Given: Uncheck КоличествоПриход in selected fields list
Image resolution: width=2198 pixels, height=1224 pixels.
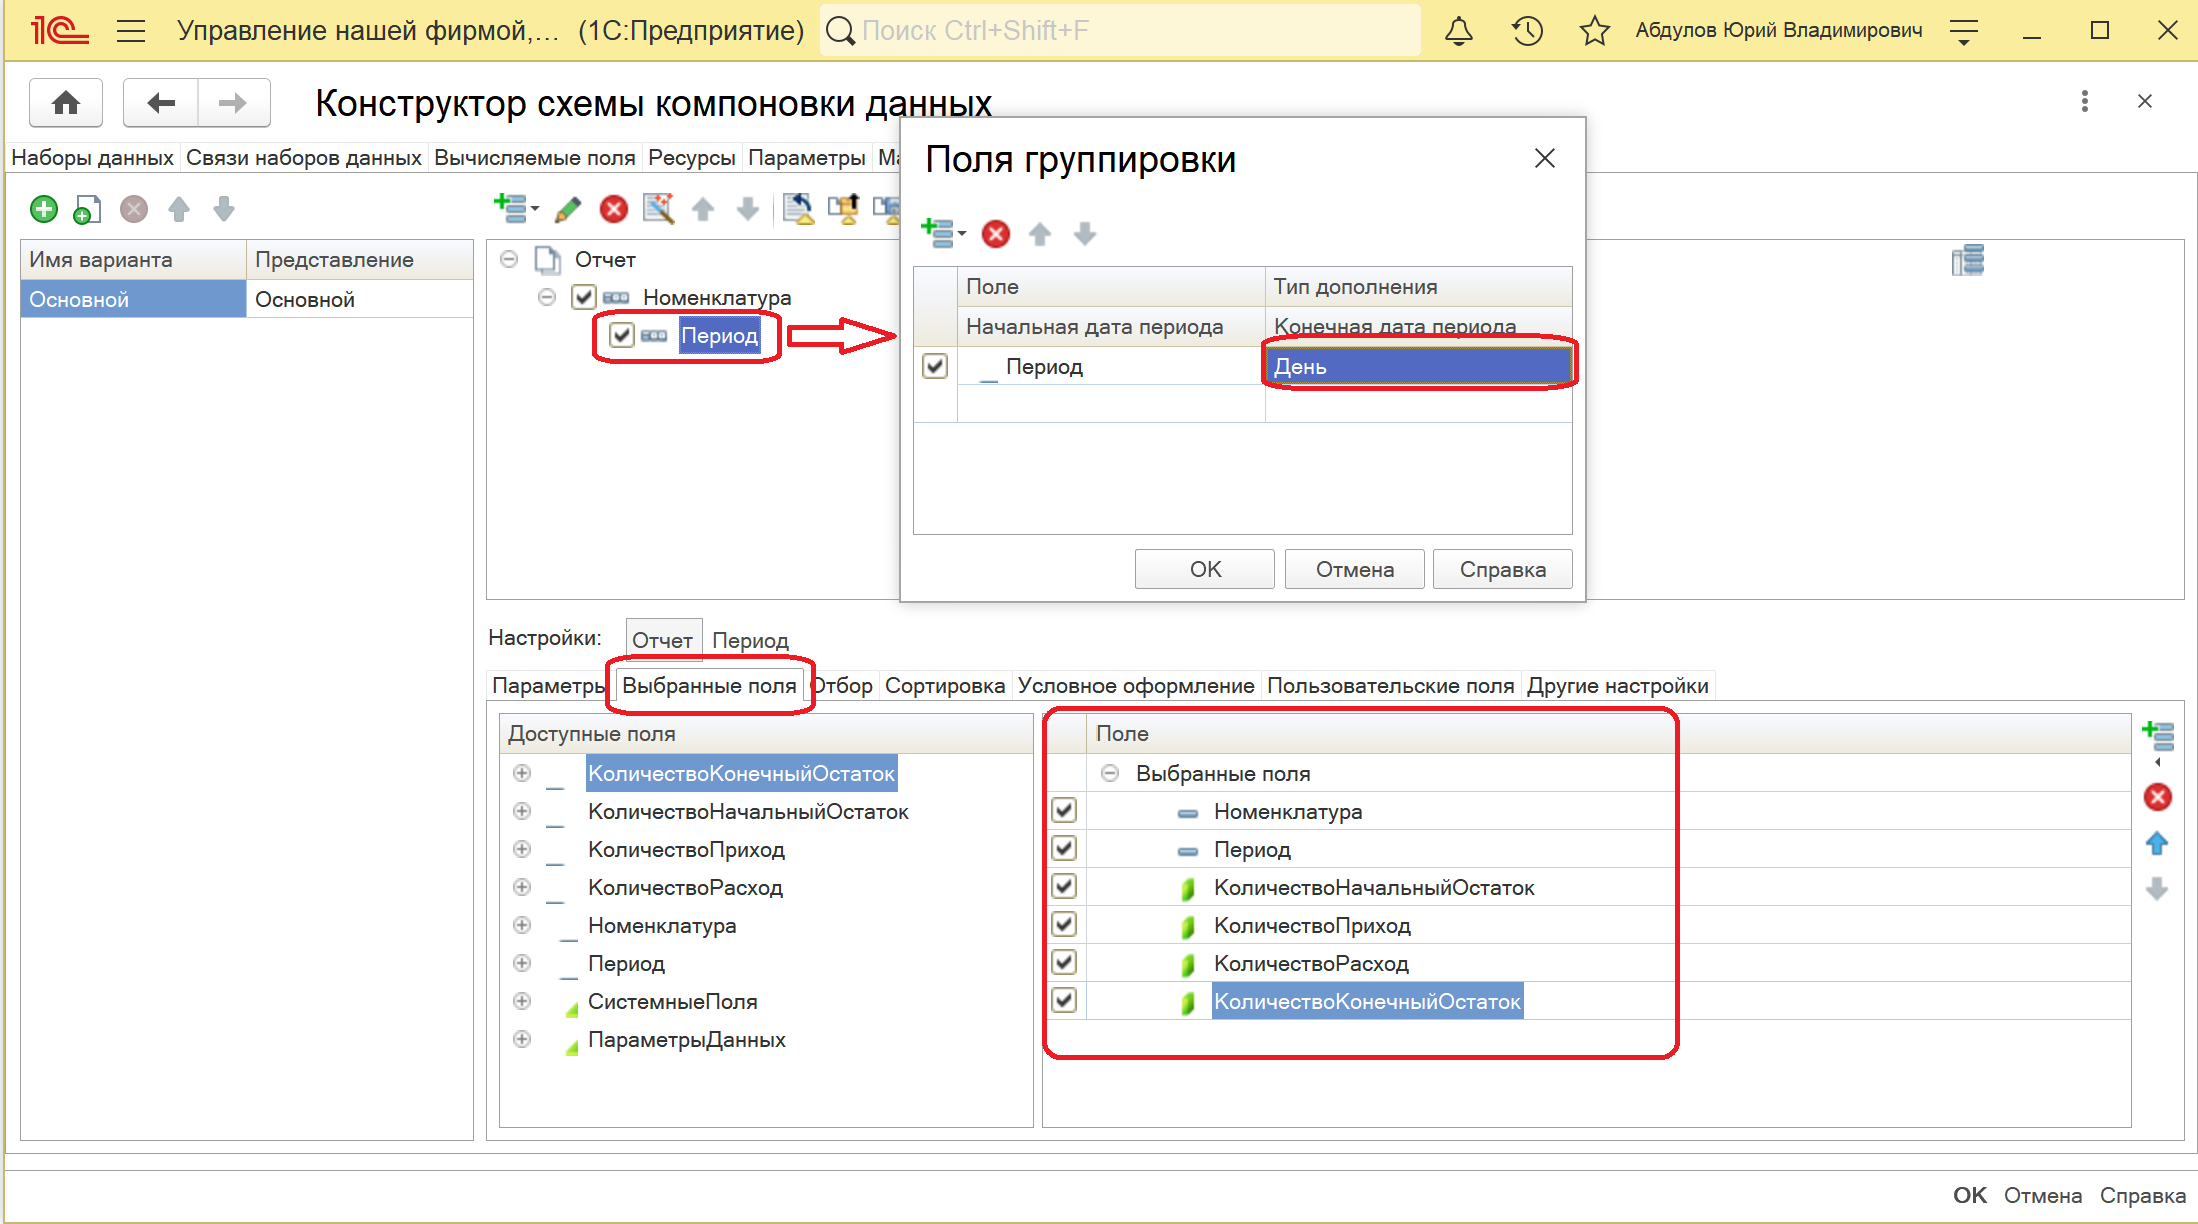Looking at the screenshot, I should coord(1064,925).
